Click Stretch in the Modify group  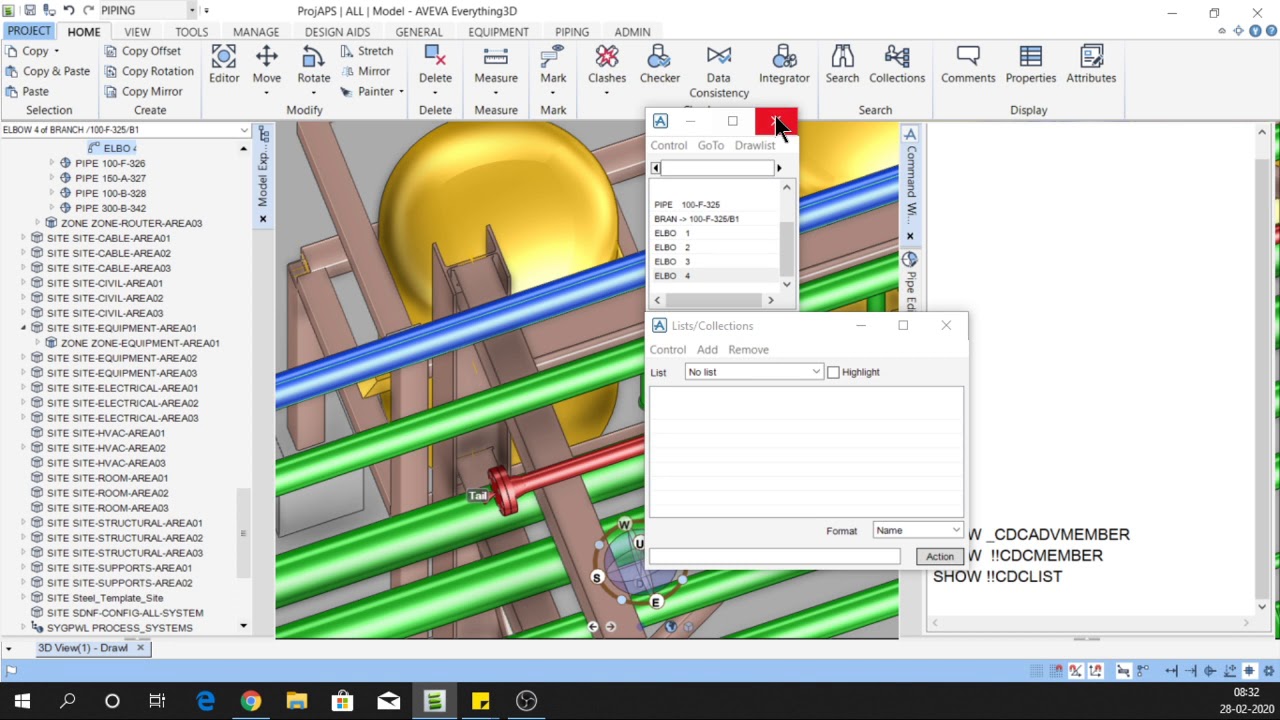pyautogui.click(x=366, y=51)
